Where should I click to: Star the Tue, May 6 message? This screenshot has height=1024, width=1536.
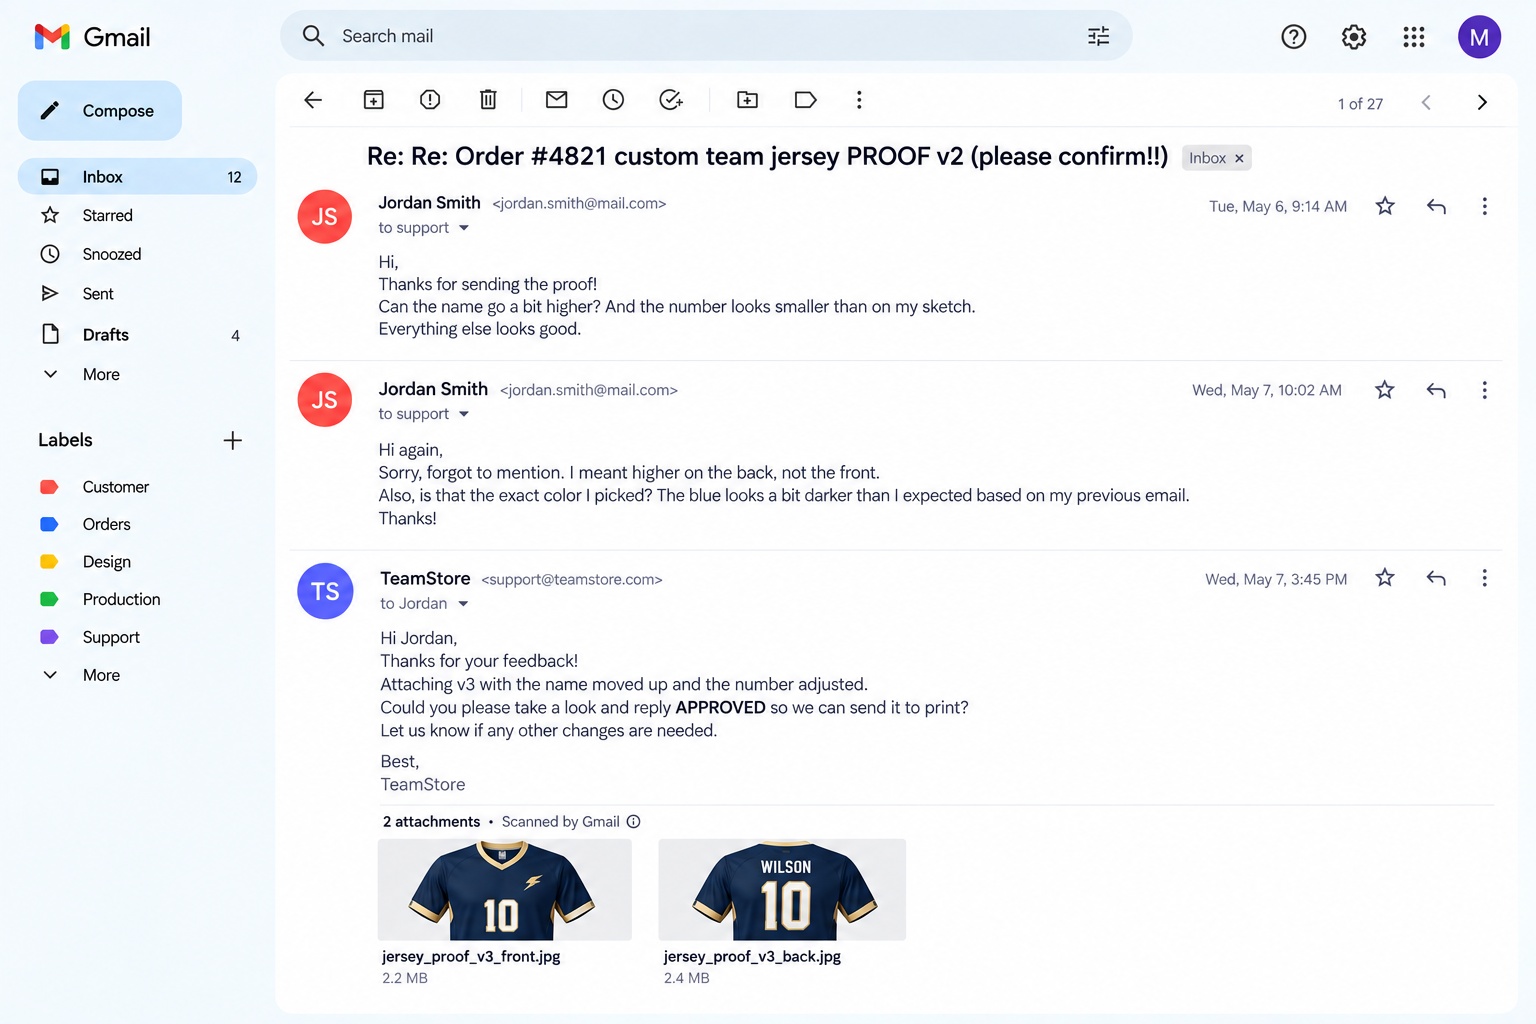pyautogui.click(x=1385, y=206)
